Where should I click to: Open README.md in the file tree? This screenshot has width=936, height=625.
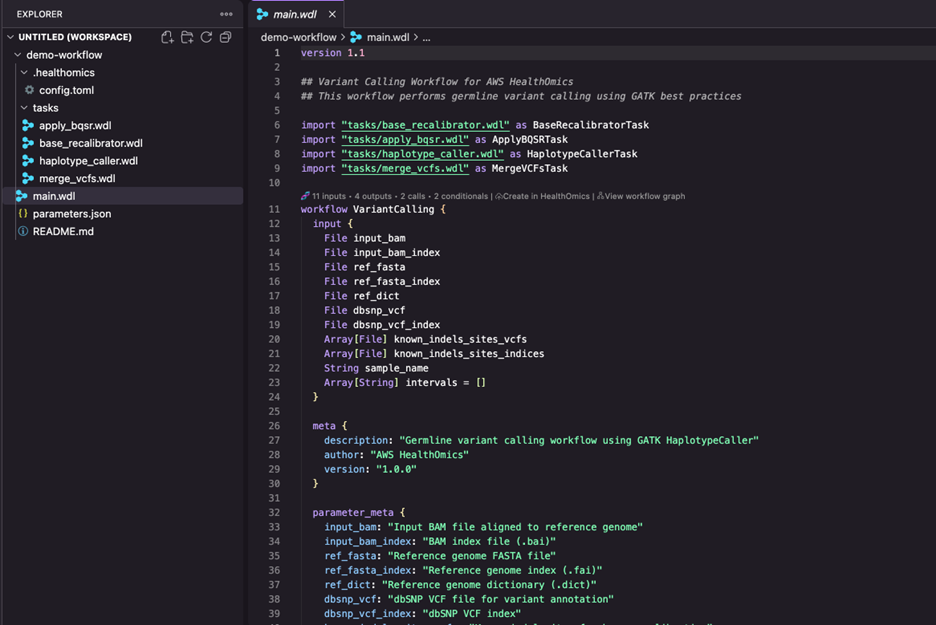(63, 231)
